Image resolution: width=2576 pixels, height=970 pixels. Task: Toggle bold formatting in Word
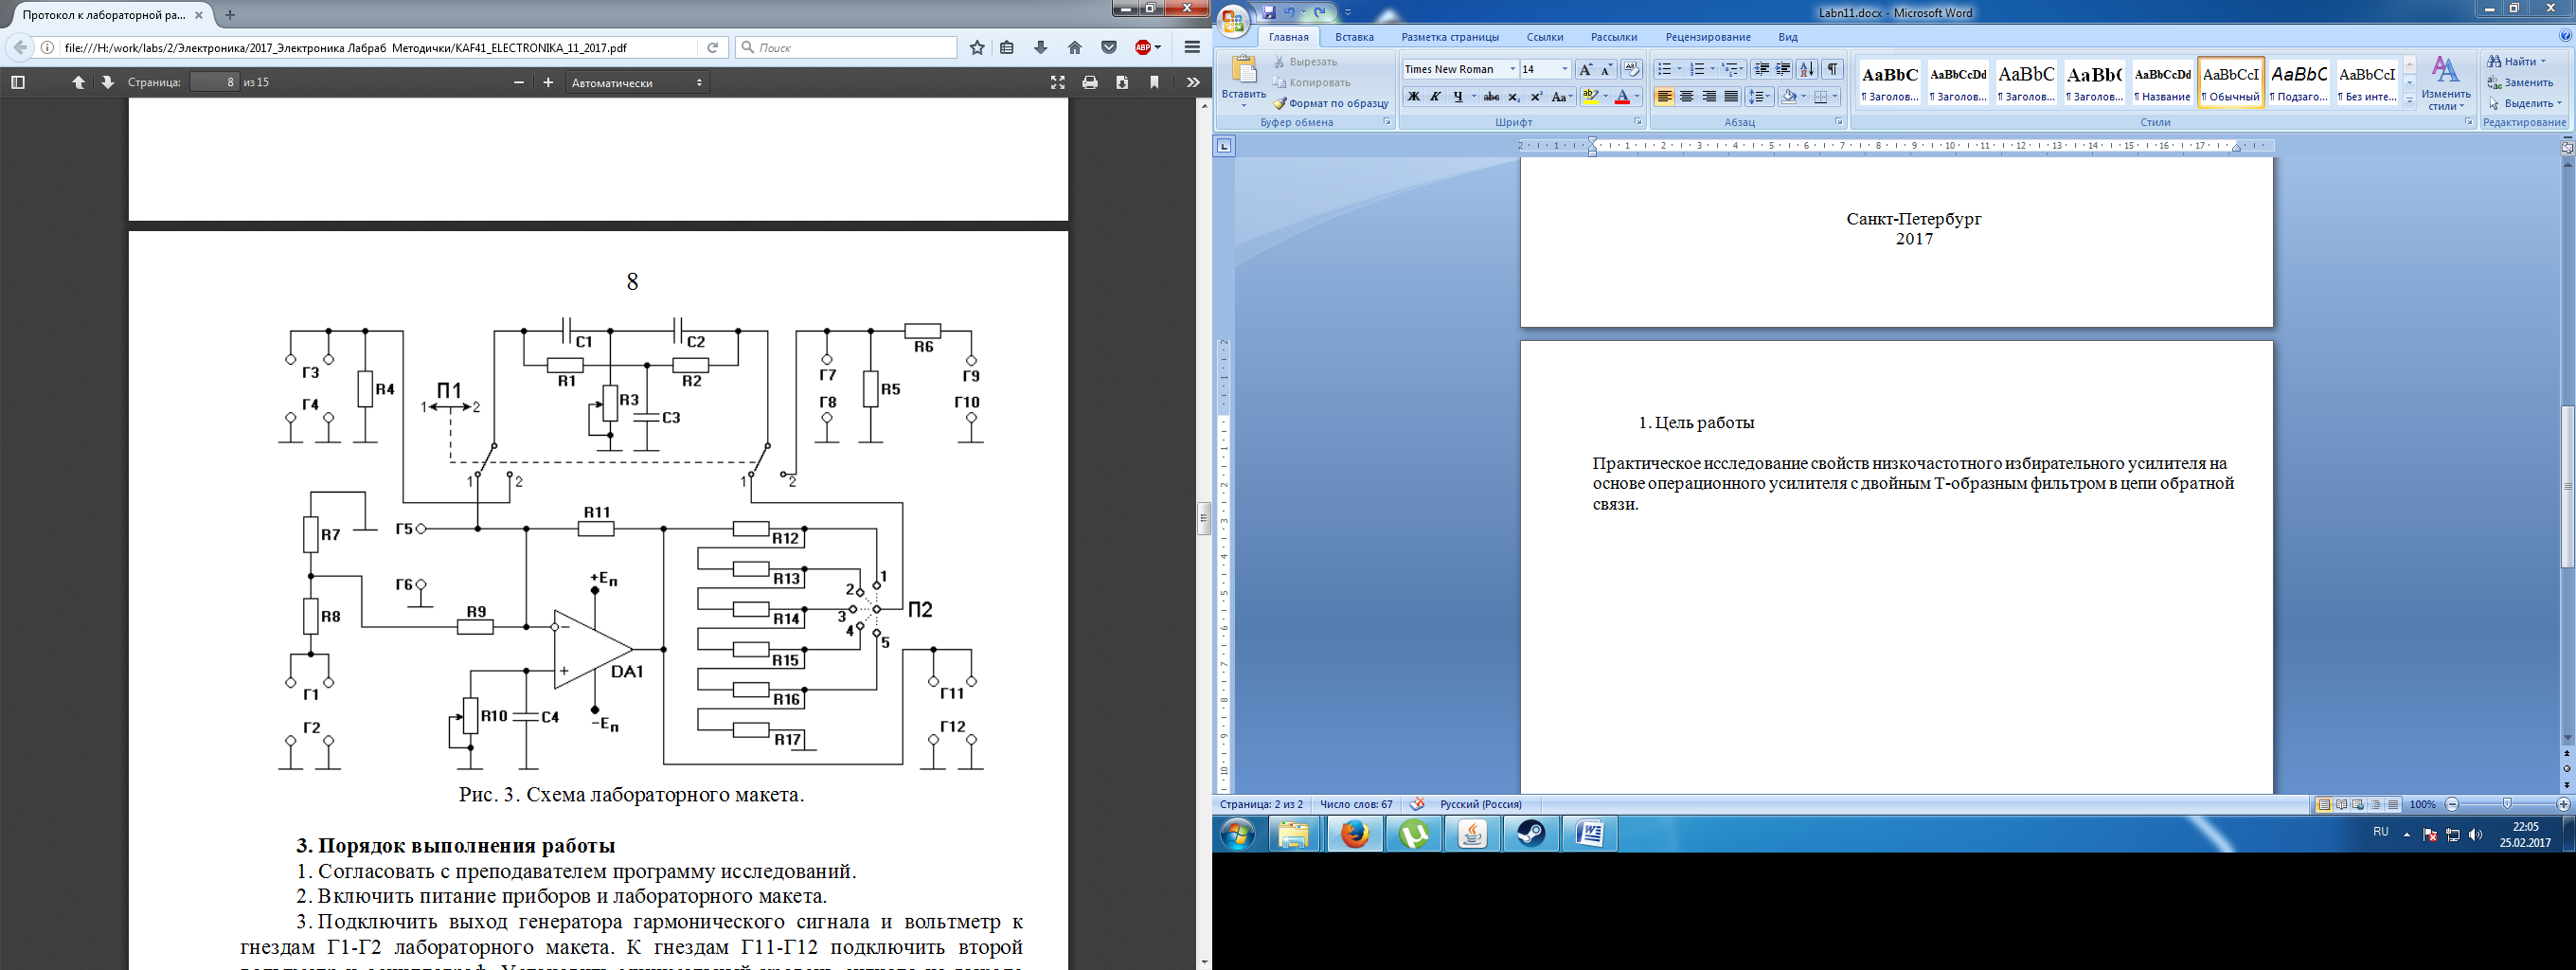1413,97
